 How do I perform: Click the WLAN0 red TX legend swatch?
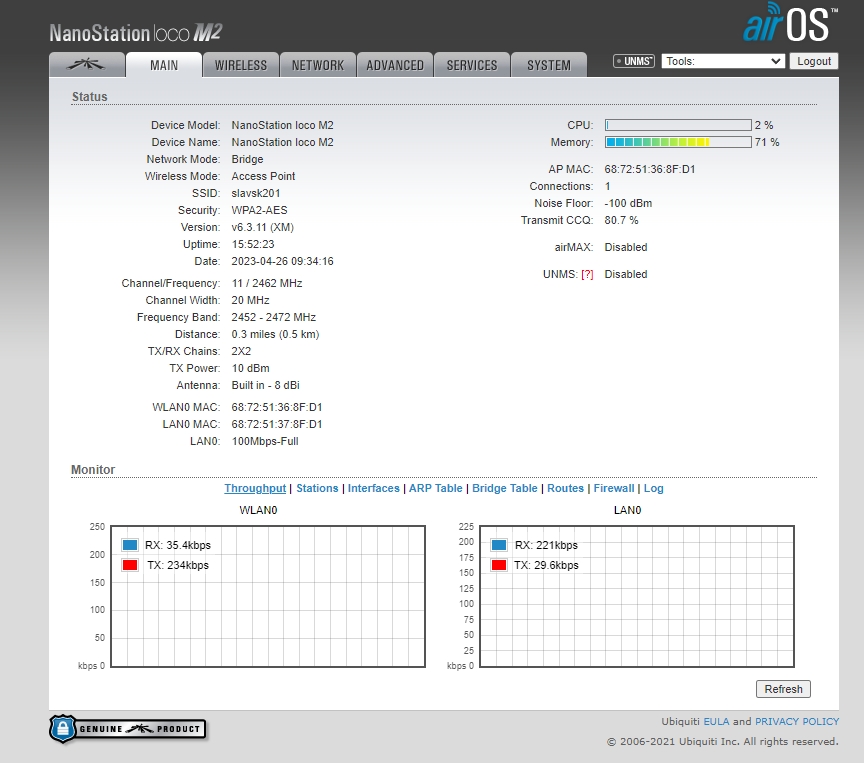[x=130, y=565]
